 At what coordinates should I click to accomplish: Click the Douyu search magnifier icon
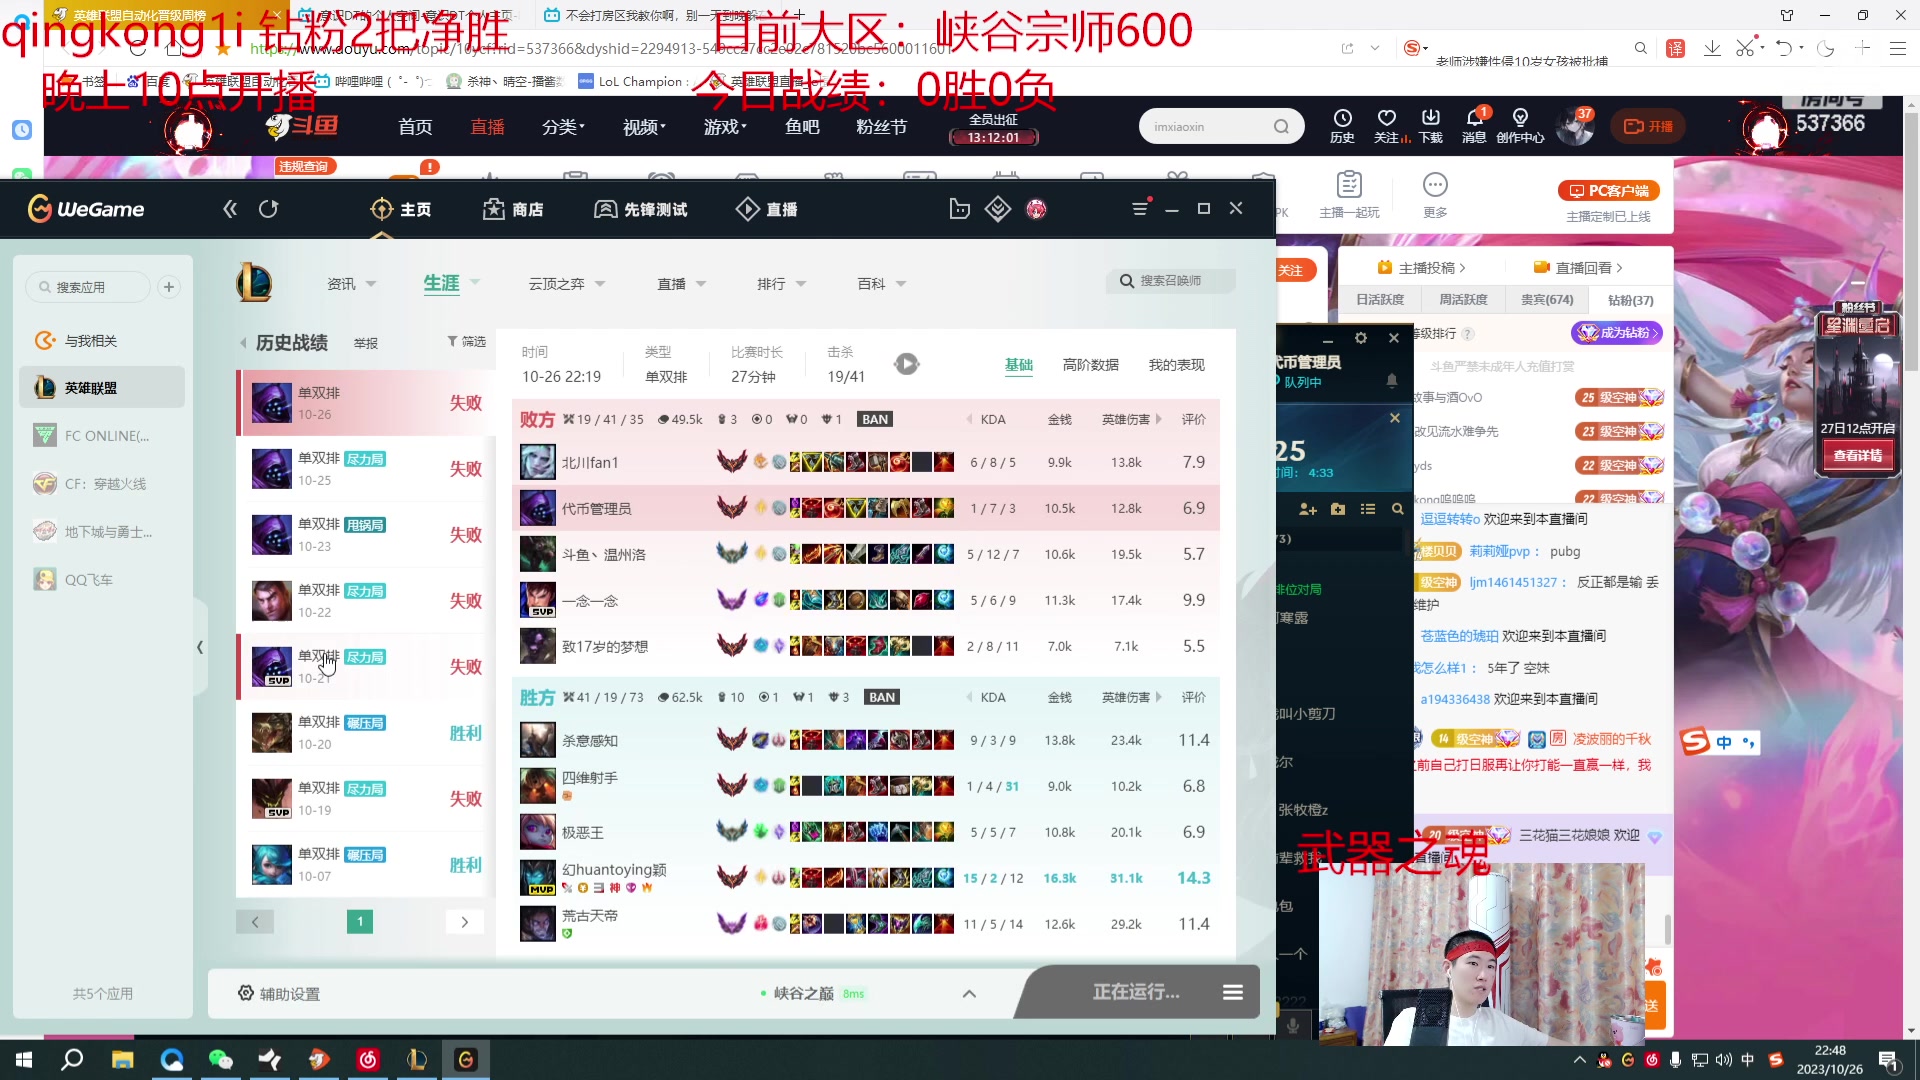(x=1281, y=127)
